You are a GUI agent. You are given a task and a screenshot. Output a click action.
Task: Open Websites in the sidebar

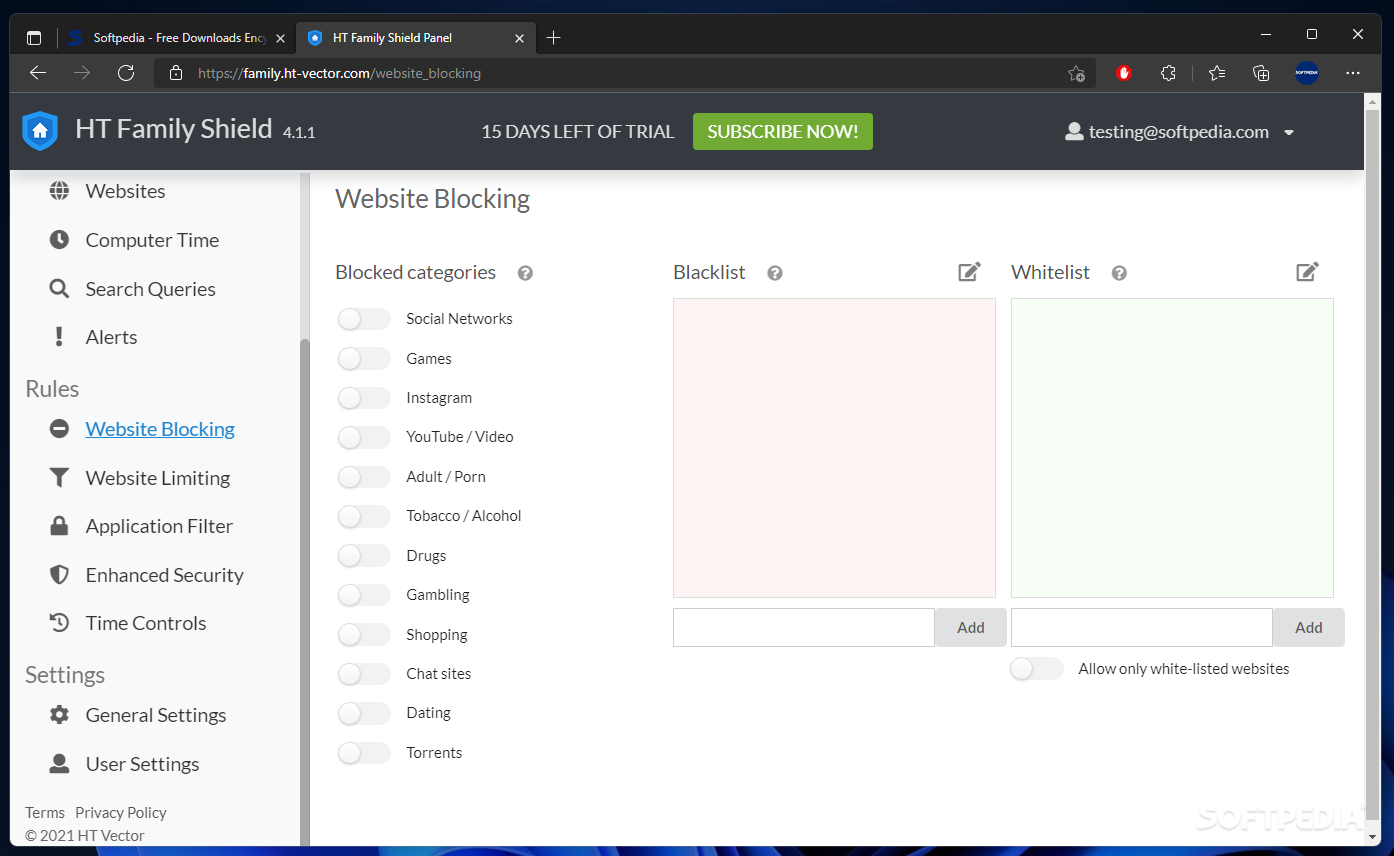[x=125, y=191]
